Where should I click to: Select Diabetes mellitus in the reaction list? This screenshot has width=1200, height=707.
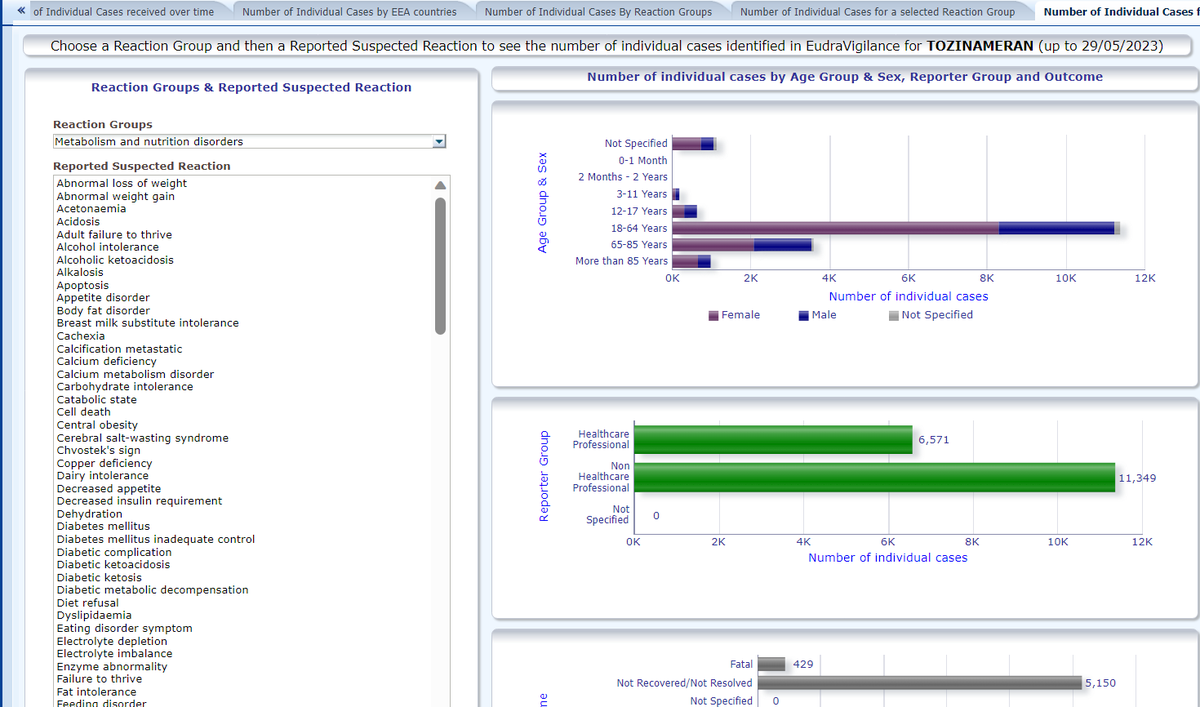point(103,526)
